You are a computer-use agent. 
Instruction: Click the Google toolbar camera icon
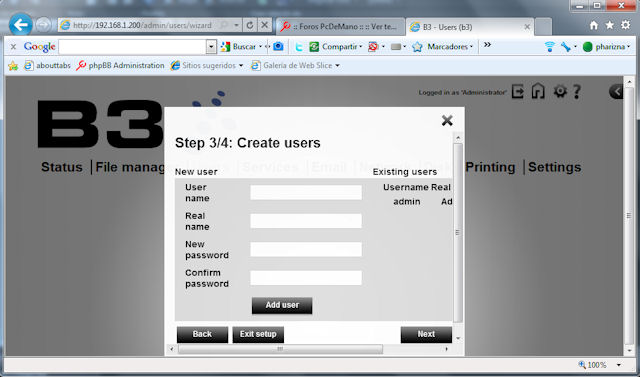(278, 47)
